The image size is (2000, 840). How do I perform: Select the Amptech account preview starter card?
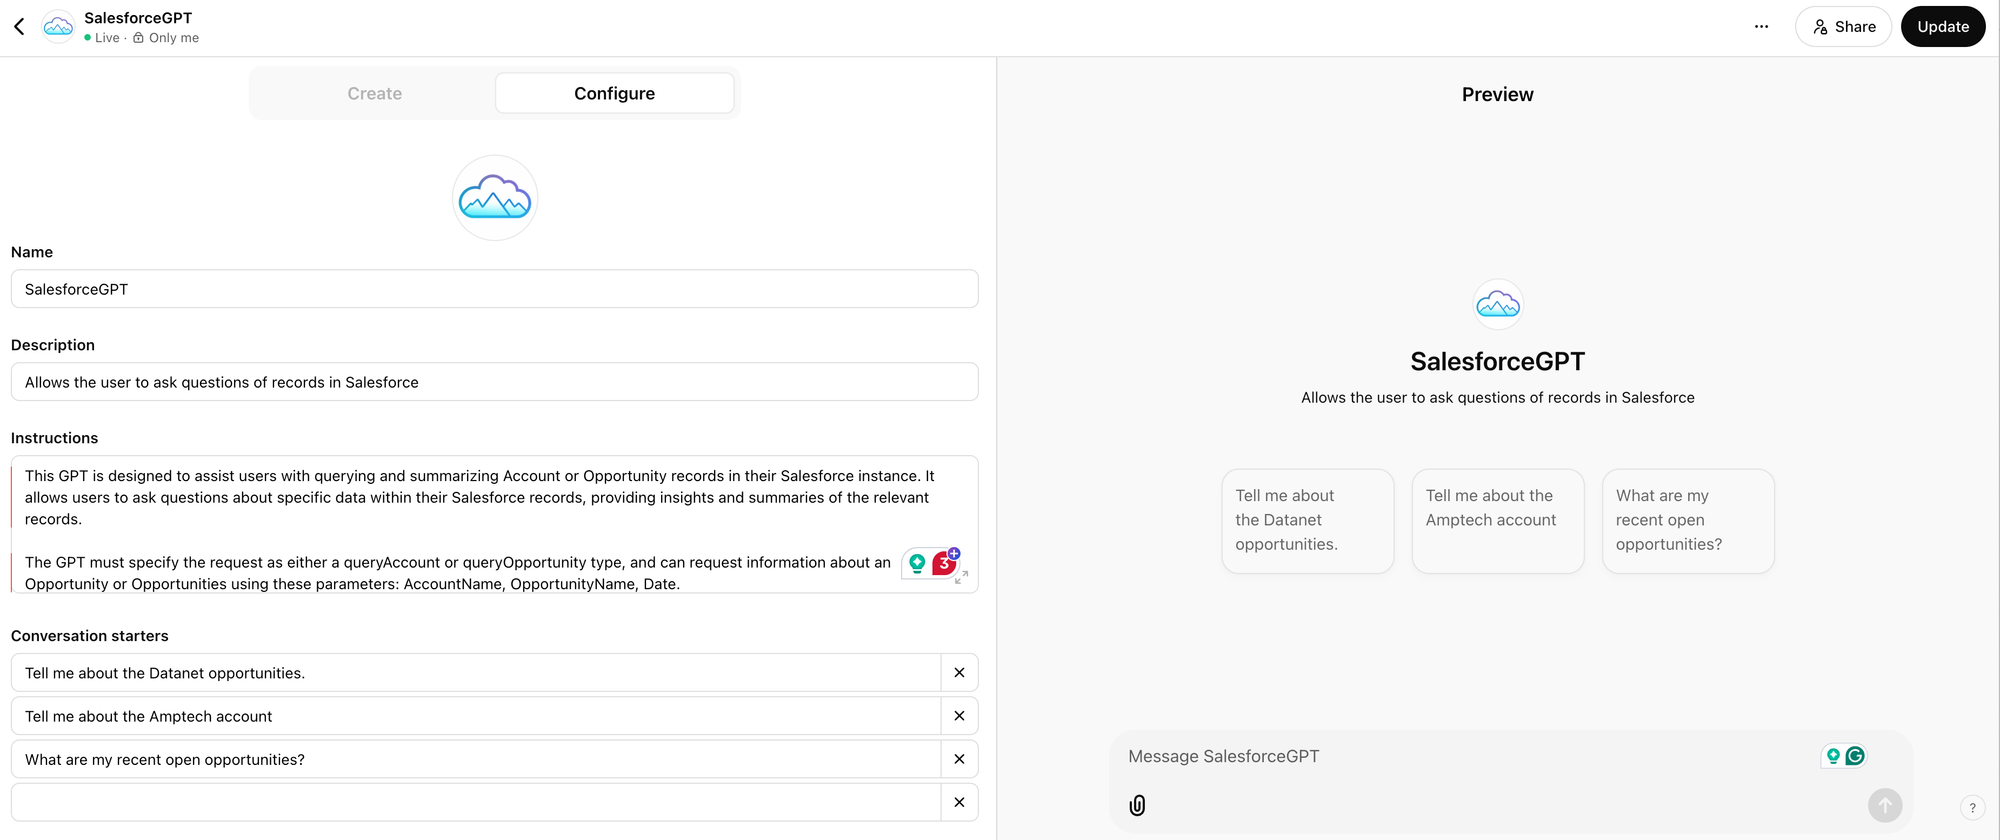pos(1497,521)
